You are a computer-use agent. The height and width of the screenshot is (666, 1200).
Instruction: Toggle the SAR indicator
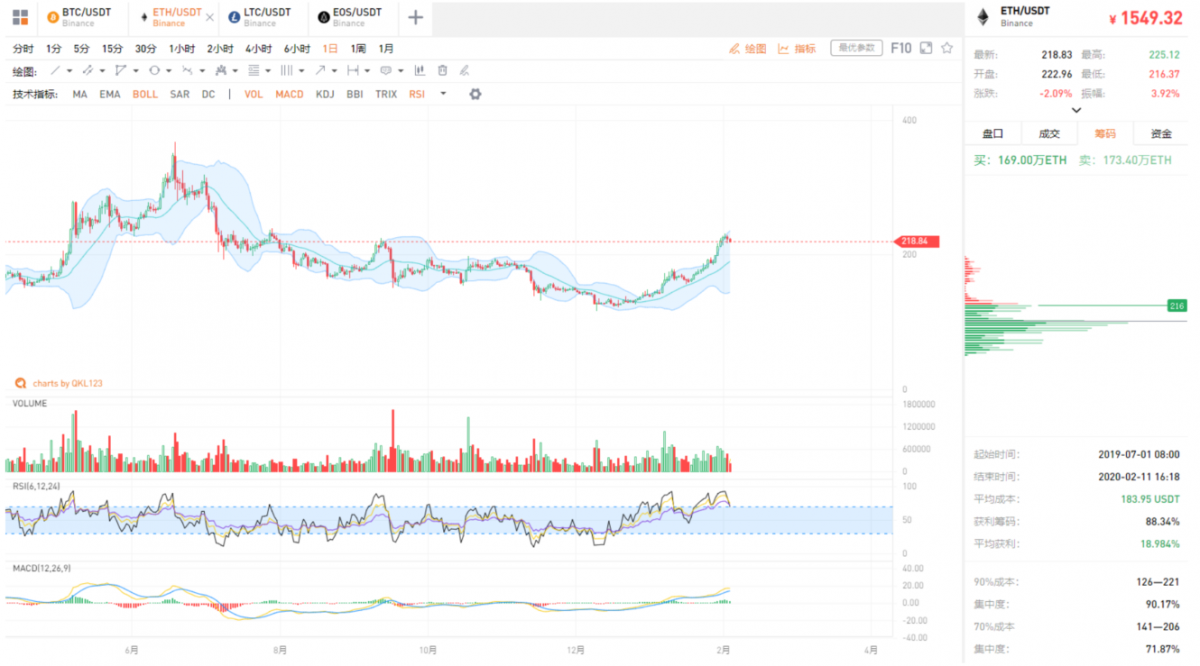180,94
